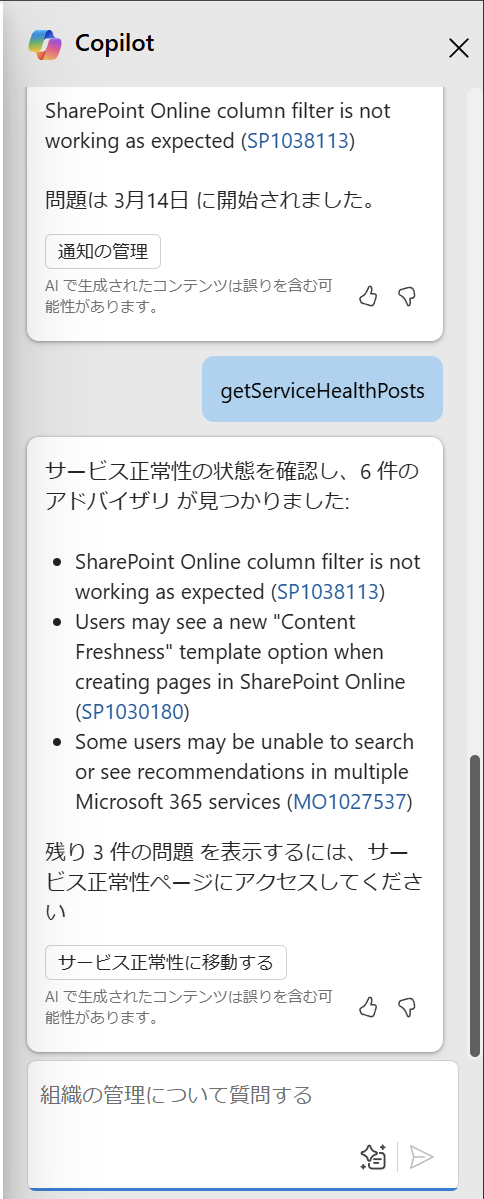
Task: Click the chat vertical scrollbar thumb
Action: pos(475,906)
